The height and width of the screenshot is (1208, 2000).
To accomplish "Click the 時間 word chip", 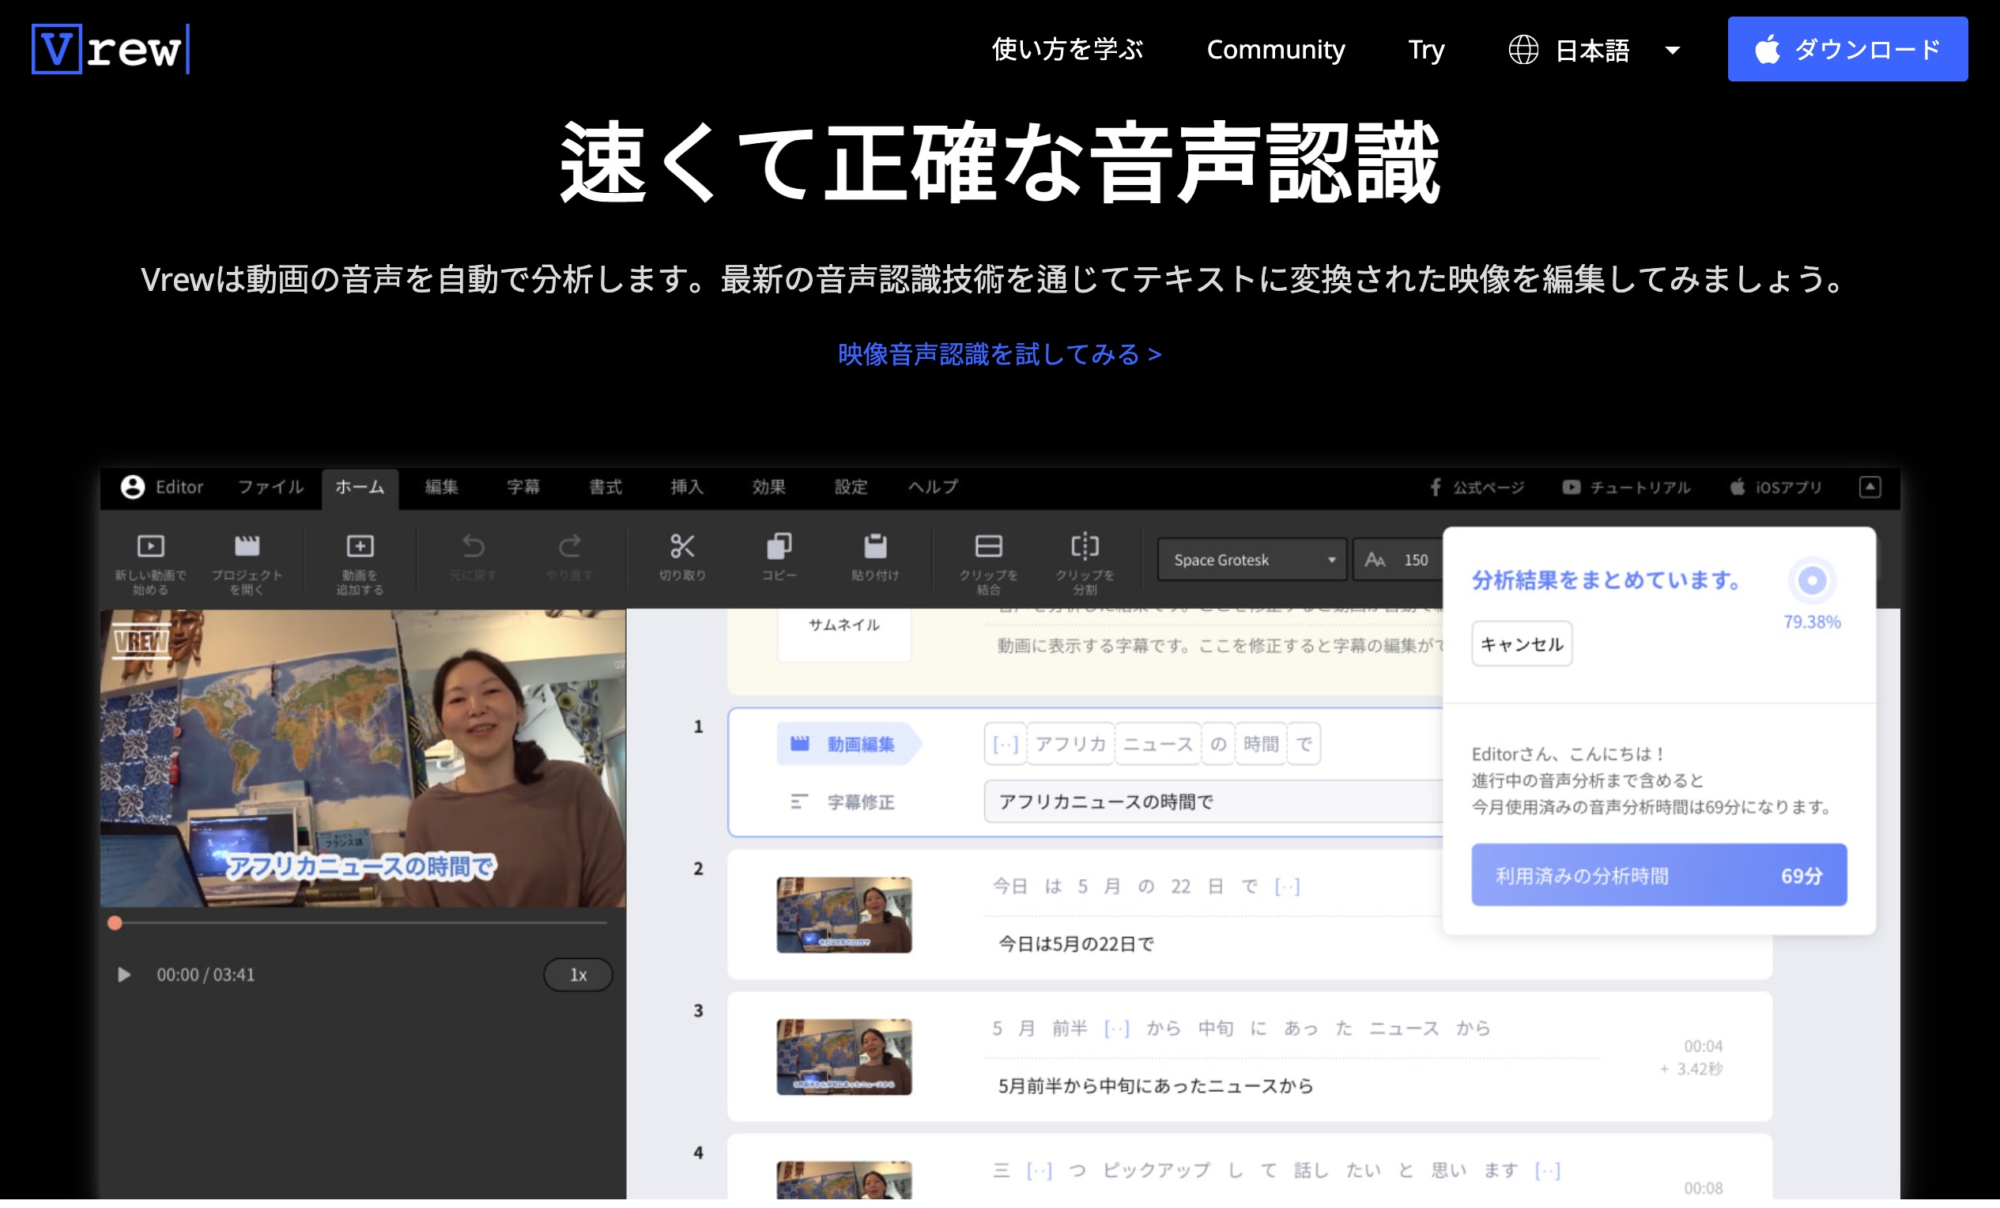I will coord(1261,744).
